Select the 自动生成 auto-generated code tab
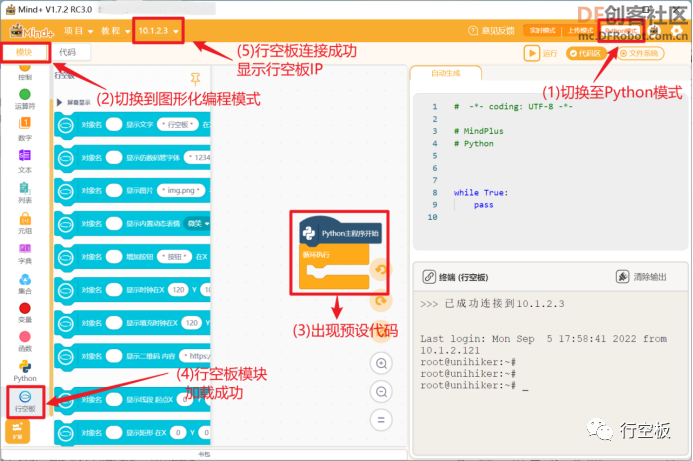This screenshot has width=693, height=461. click(x=446, y=73)
